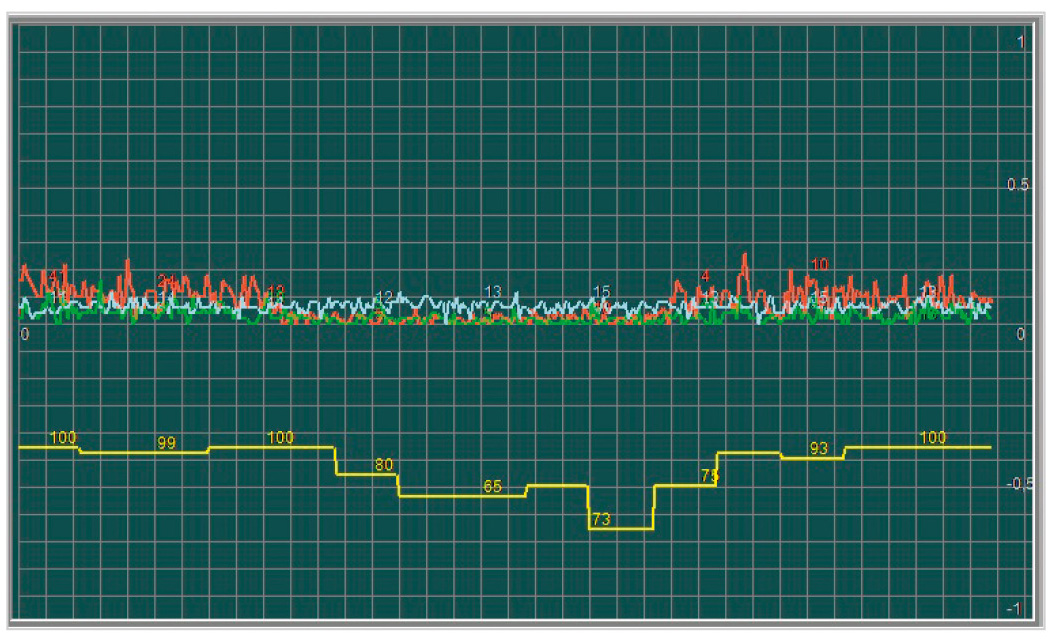Click the "-1" value on the right axis
The height and width of the screenshot is (639, 1055).
tap(1014, 609)
